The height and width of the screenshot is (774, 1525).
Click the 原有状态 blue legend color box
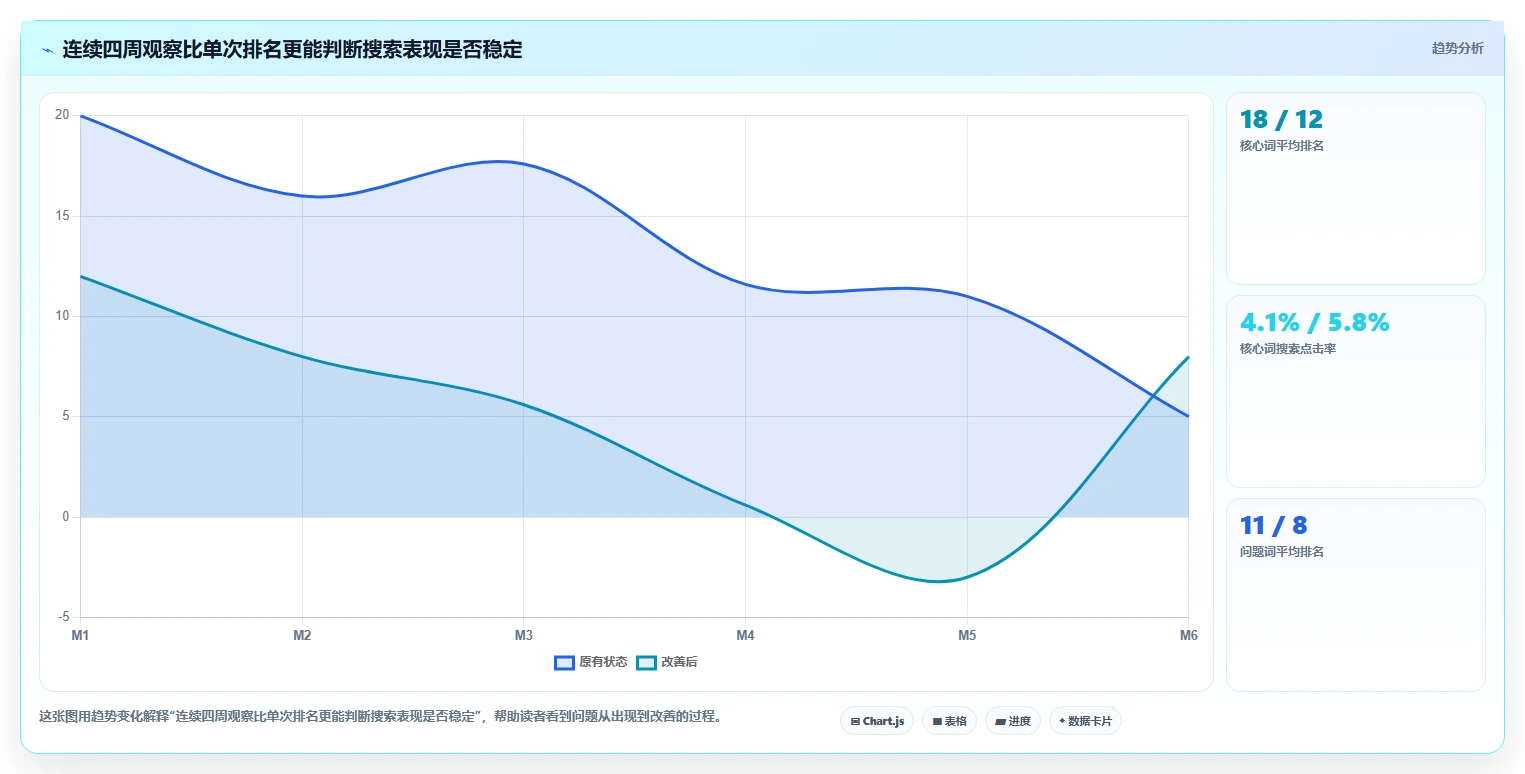click(564, 662)
